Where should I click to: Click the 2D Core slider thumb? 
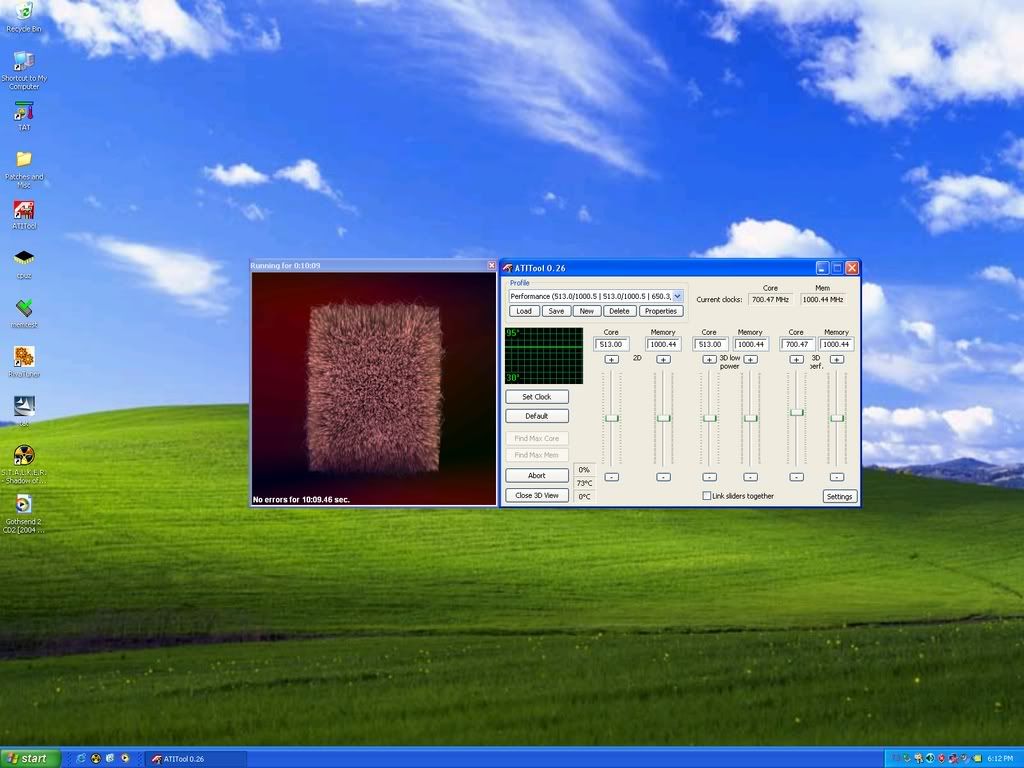[611, 418]
